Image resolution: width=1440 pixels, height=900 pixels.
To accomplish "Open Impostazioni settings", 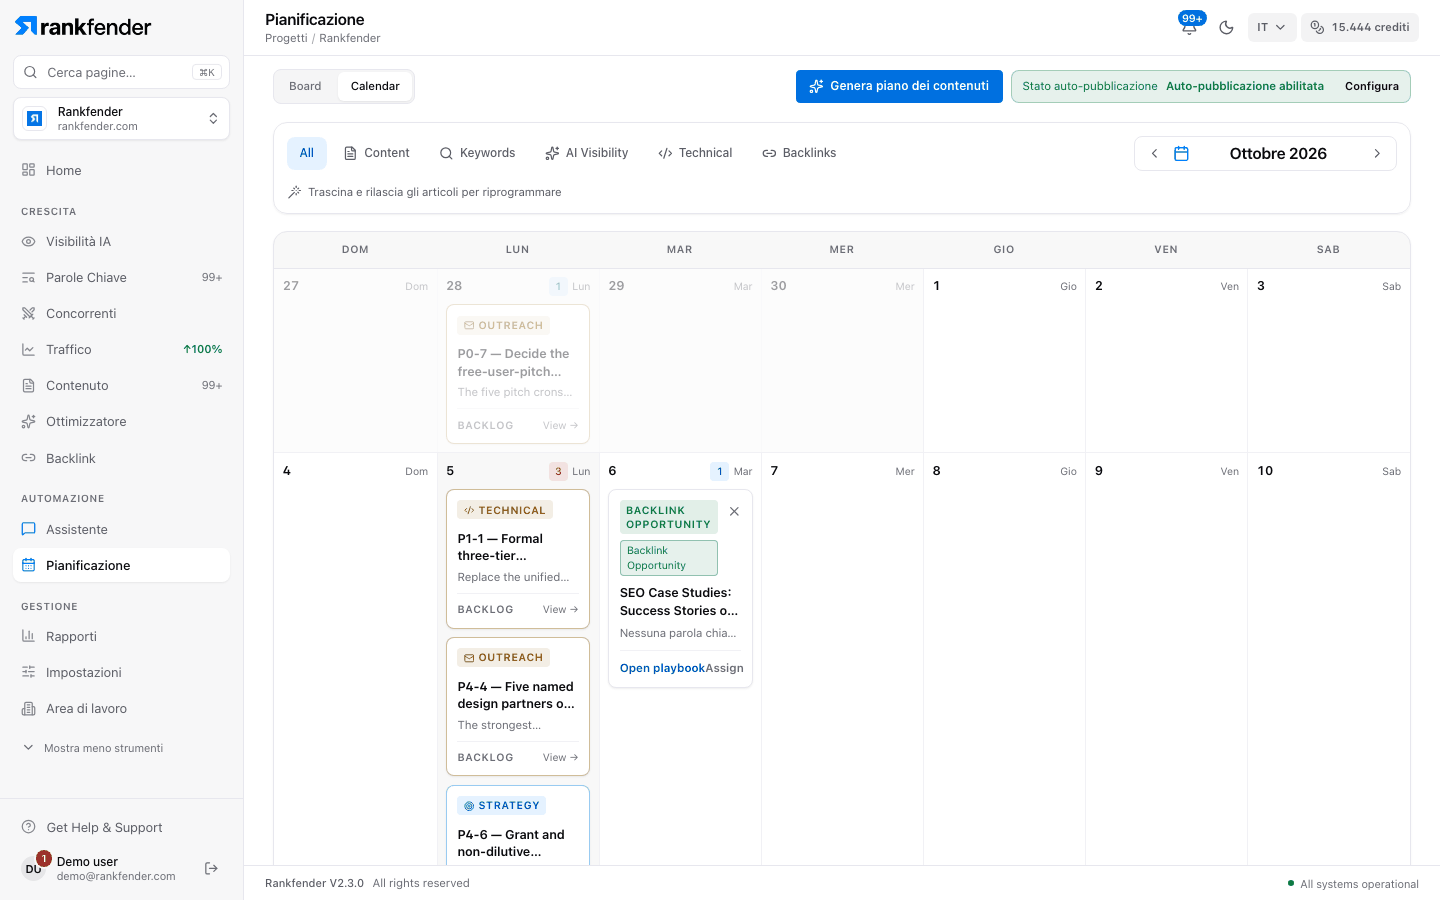I will pos(121,672).
